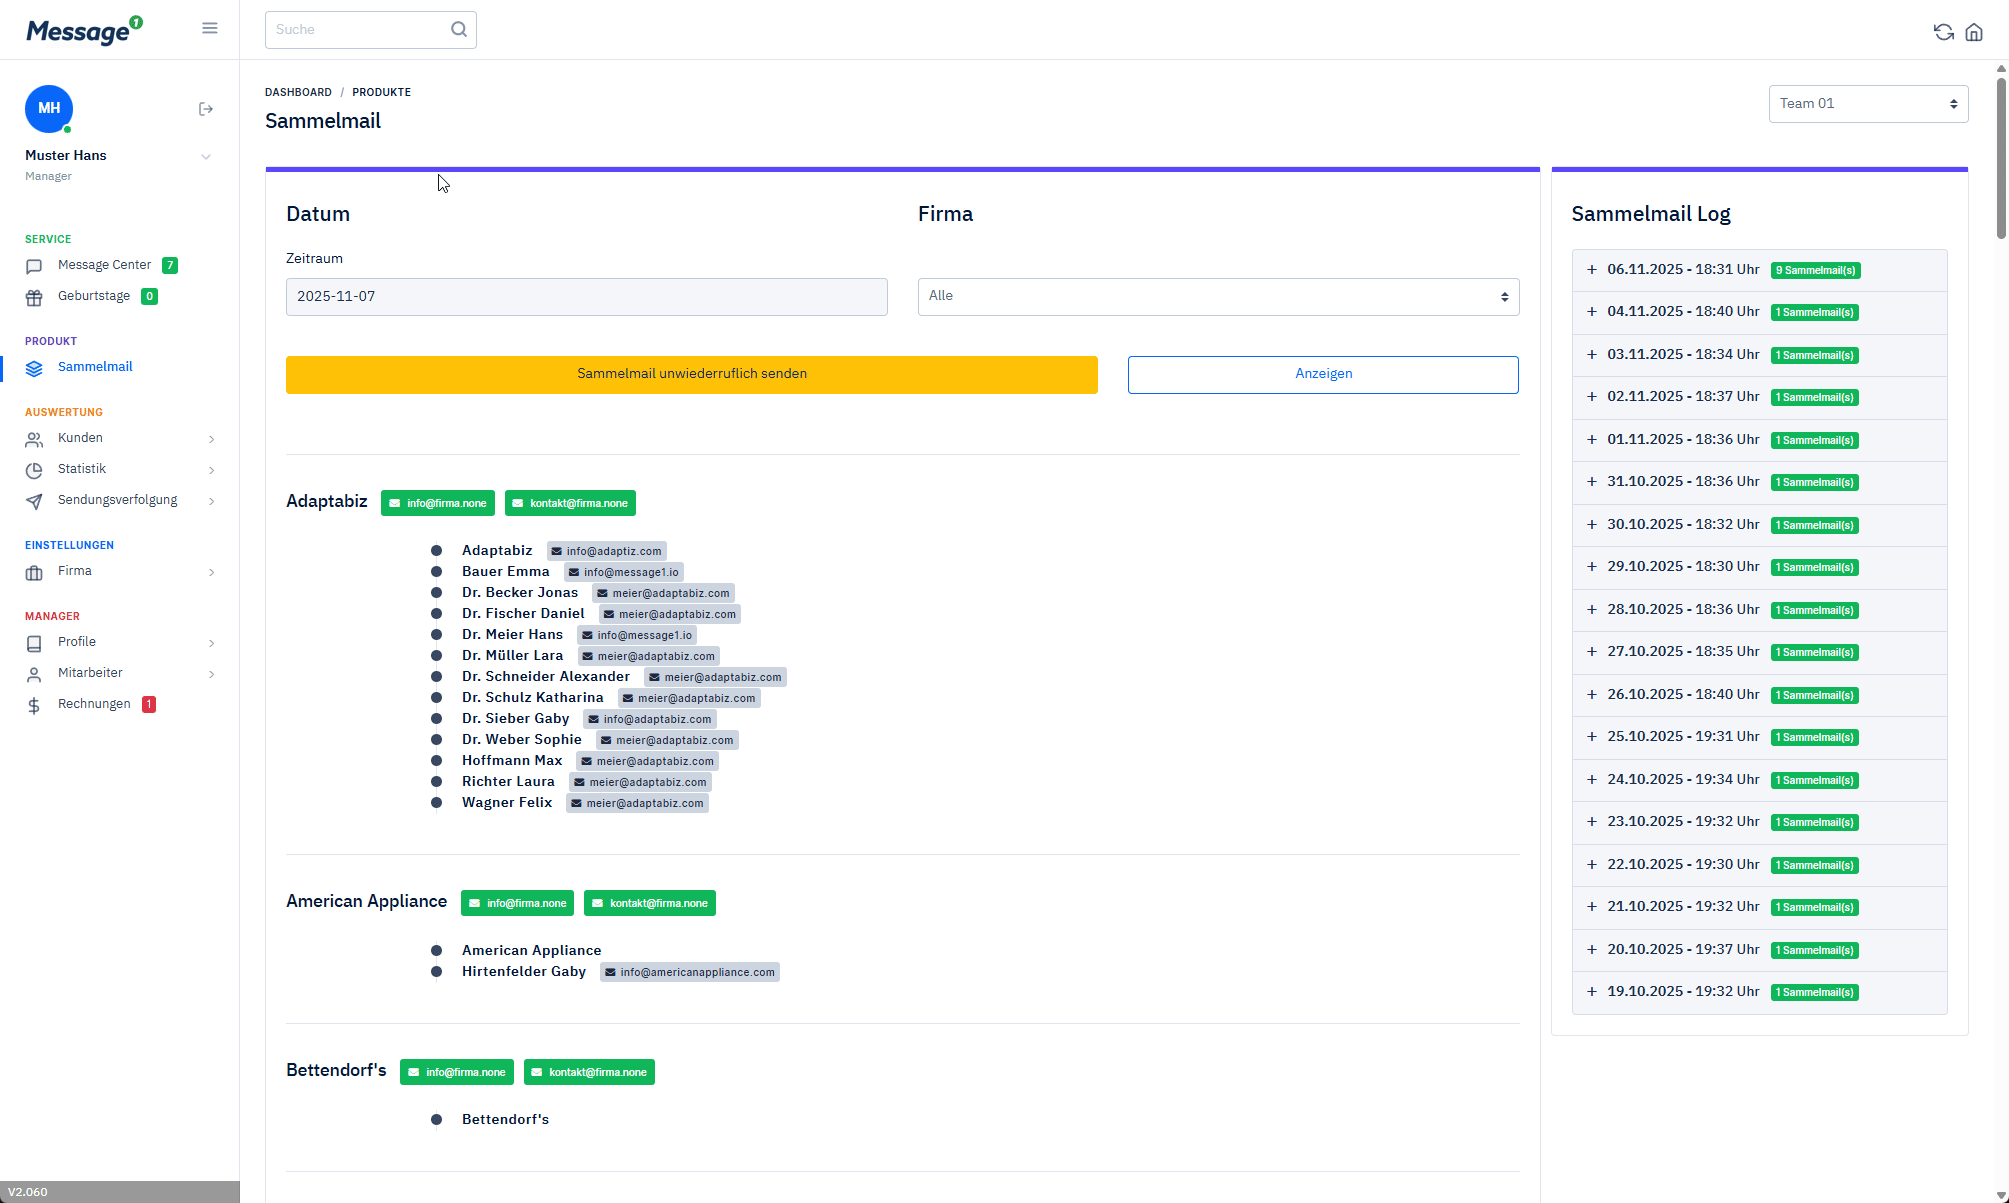
Task: Expand Muster Hans user menu chevron
Action: point(206,156)
